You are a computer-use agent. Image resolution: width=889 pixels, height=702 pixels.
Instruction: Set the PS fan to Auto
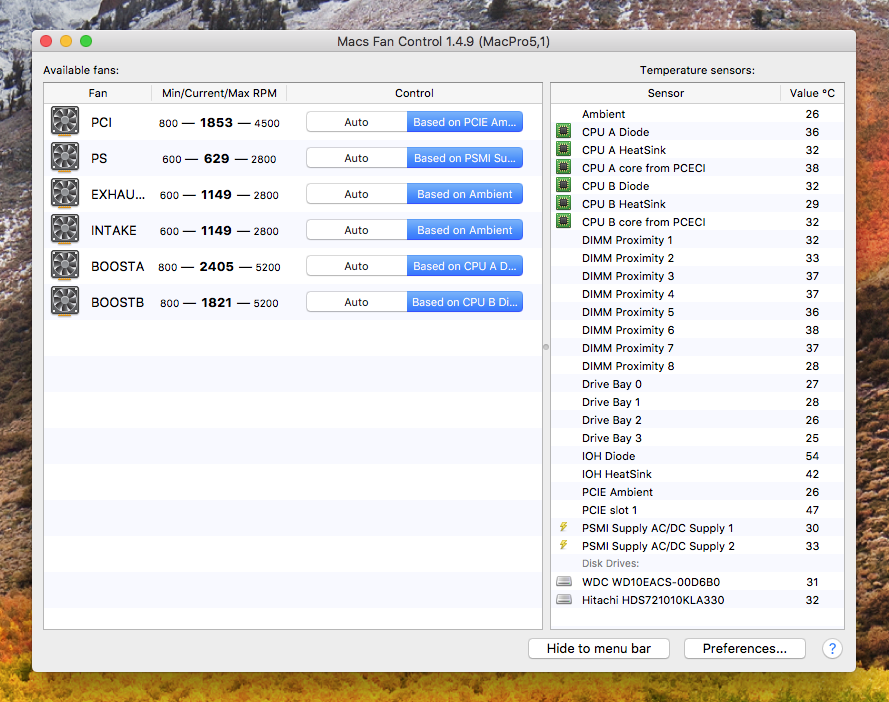357,158
